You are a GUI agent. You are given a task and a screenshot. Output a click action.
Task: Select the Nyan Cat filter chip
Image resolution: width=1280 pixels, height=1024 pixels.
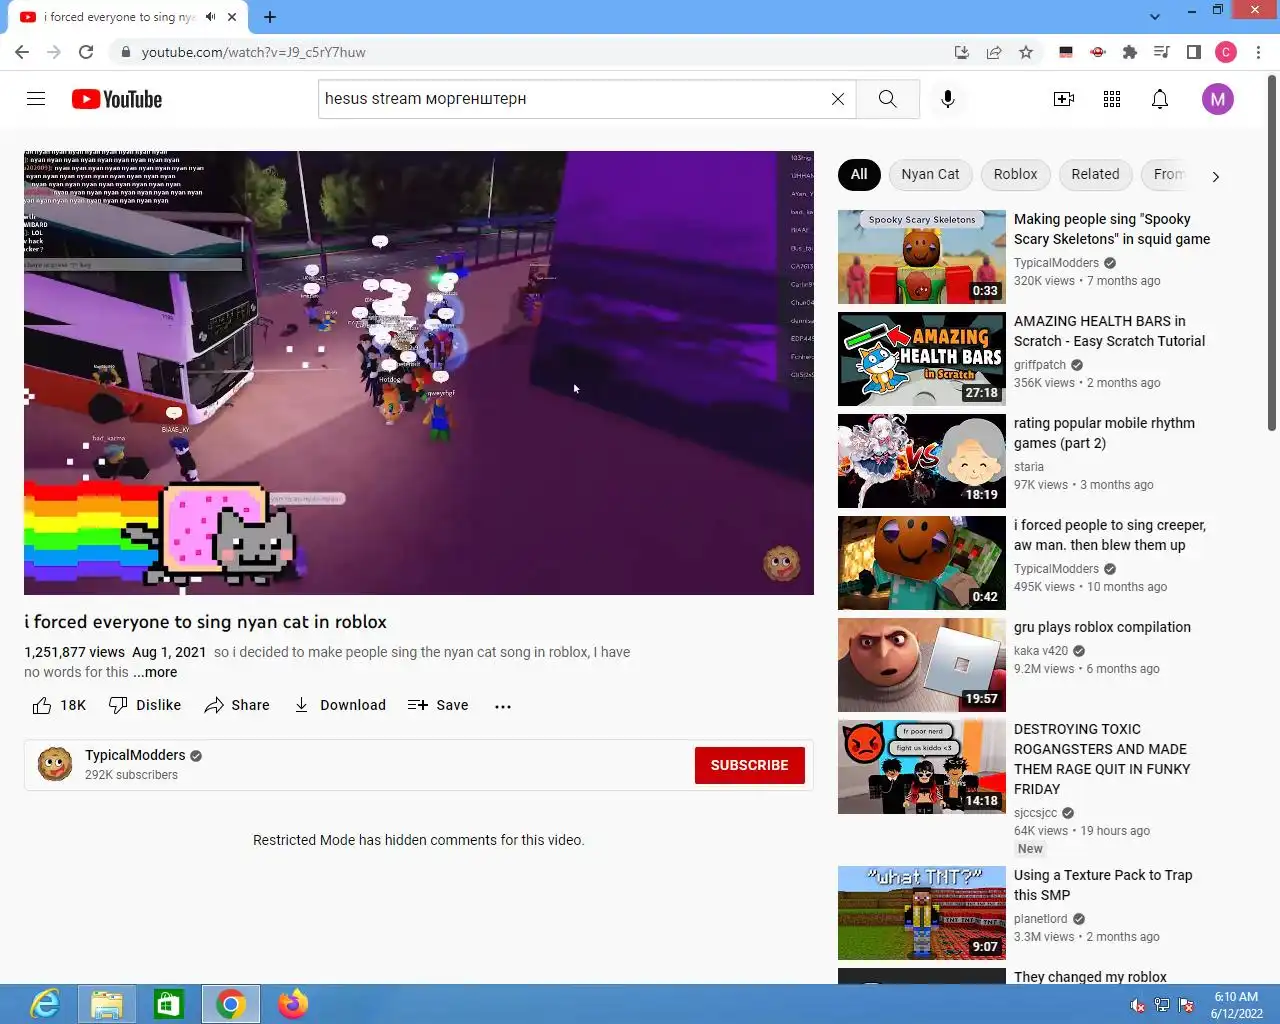tap(930, 174)
